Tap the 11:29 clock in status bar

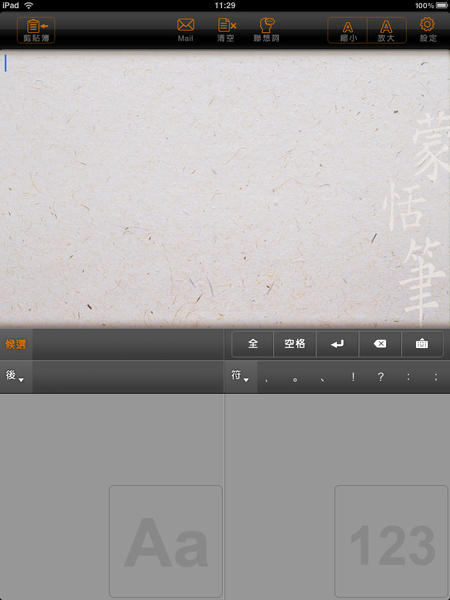coord(225,5)
